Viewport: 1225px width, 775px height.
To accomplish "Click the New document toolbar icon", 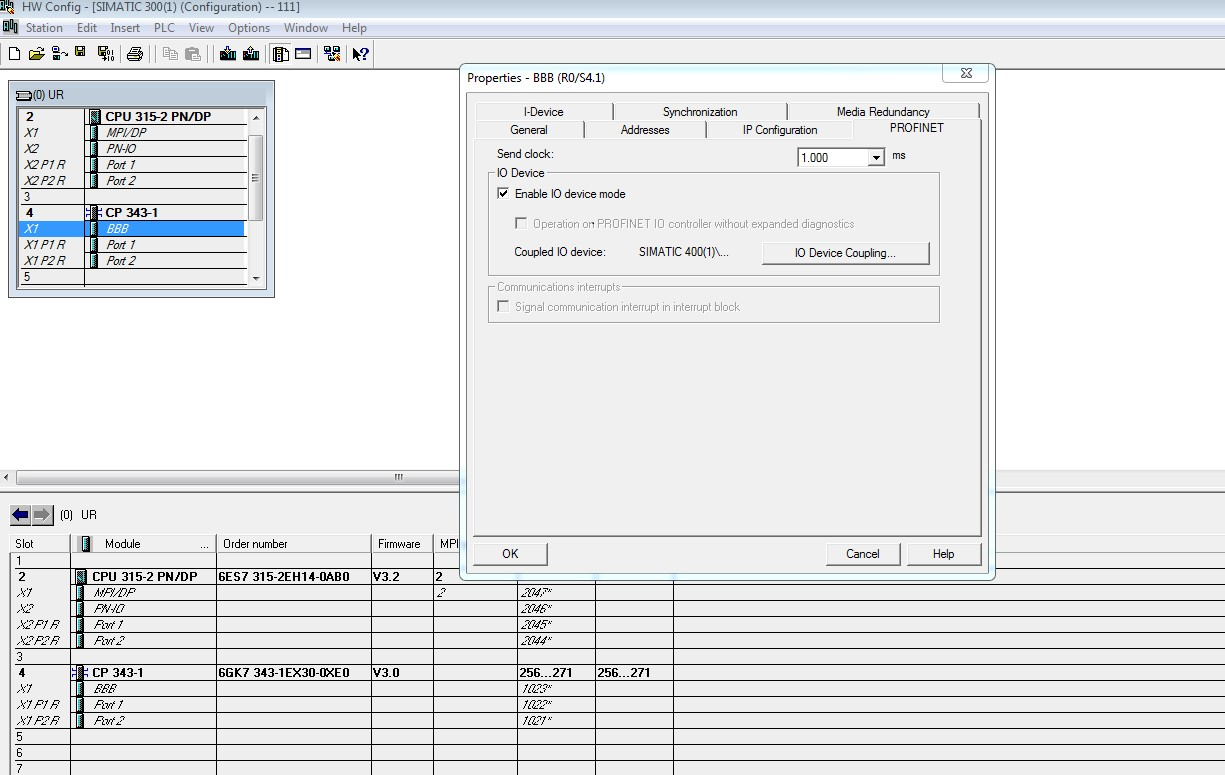I will (x=14, y=54).
